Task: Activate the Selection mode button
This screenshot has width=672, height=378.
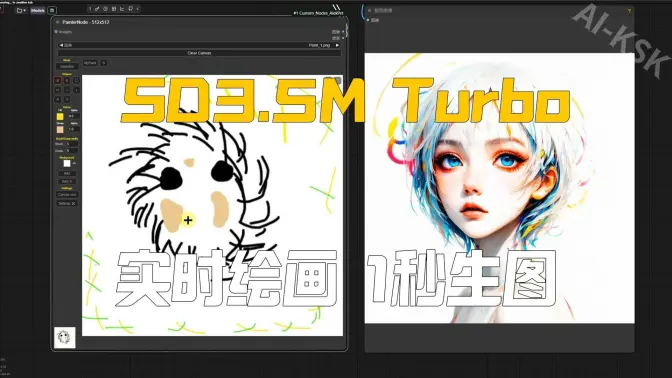Action: [x=67, y=66]
